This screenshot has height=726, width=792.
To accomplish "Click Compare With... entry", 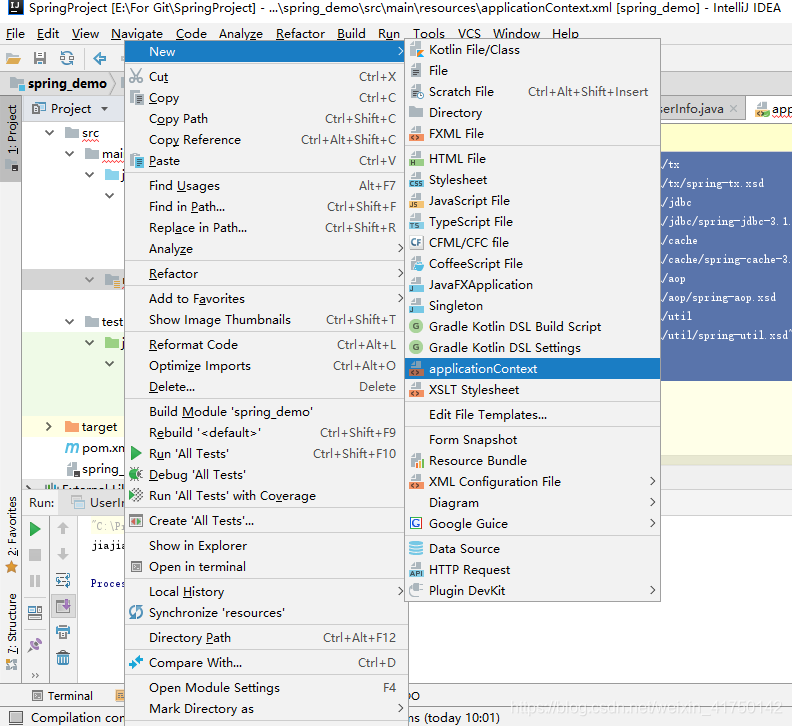I will click(265, 663).
